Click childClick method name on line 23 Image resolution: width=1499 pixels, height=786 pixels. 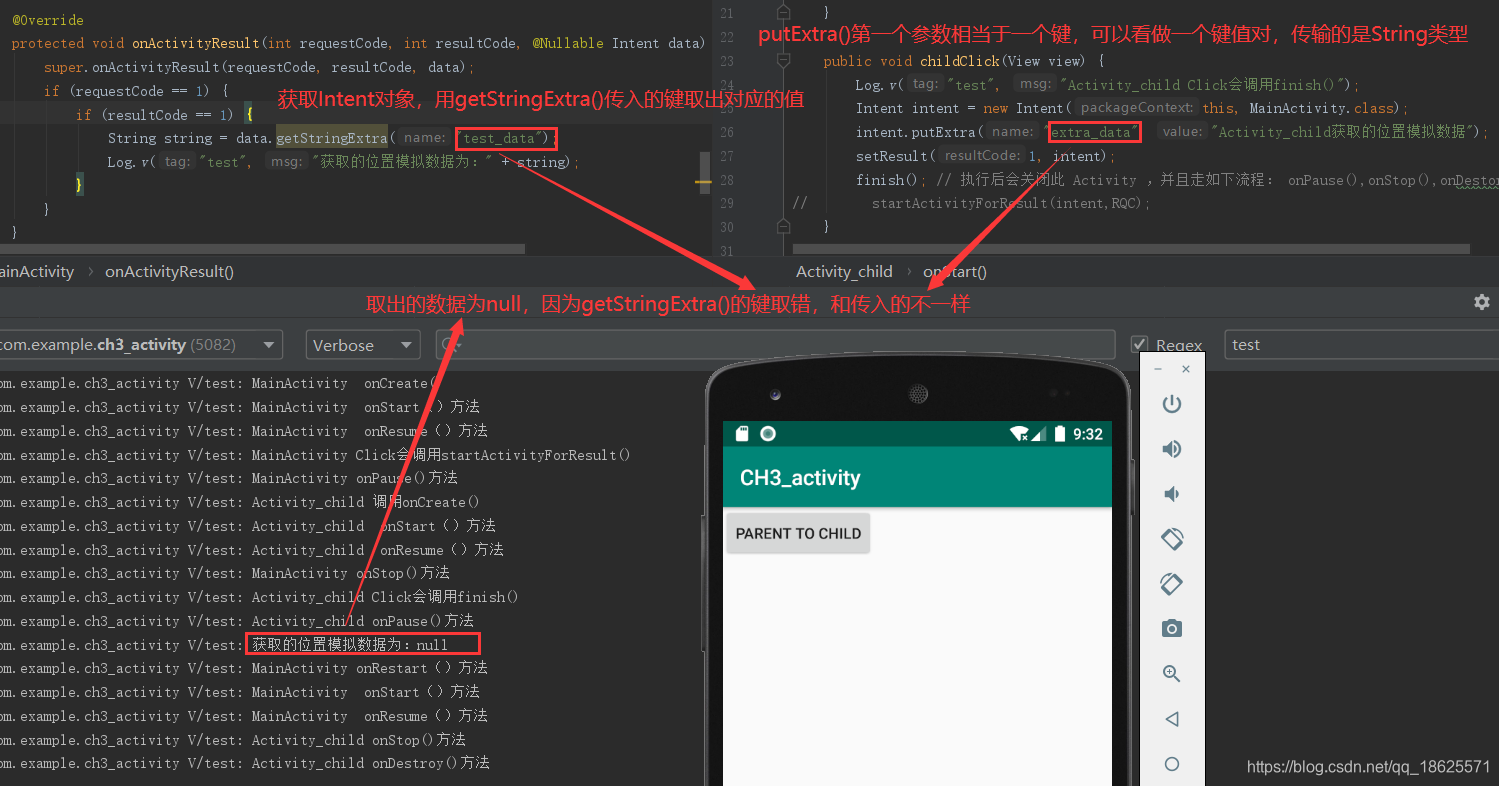(960, 61)
